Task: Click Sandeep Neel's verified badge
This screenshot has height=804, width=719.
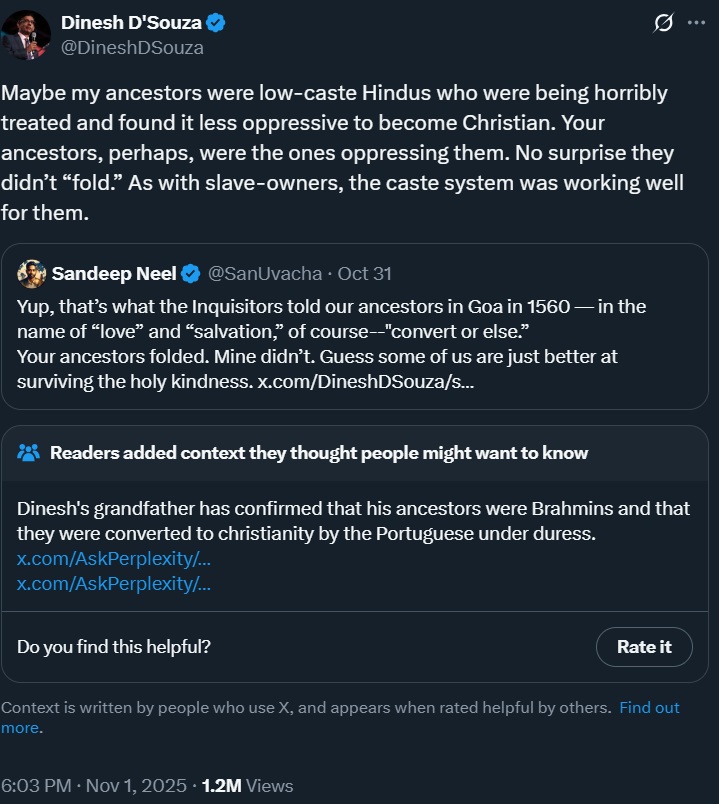Action: click(x=191, y=273)
